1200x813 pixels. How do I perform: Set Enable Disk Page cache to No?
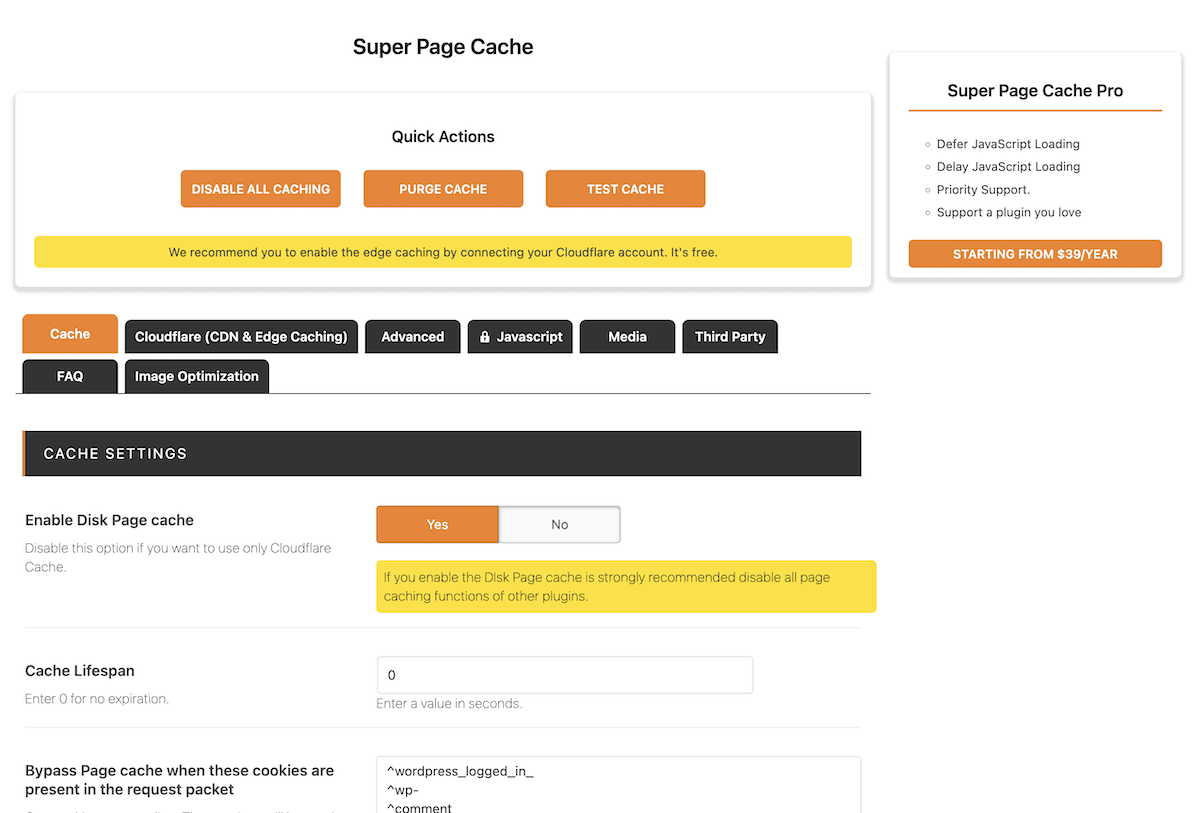point(560,525)
